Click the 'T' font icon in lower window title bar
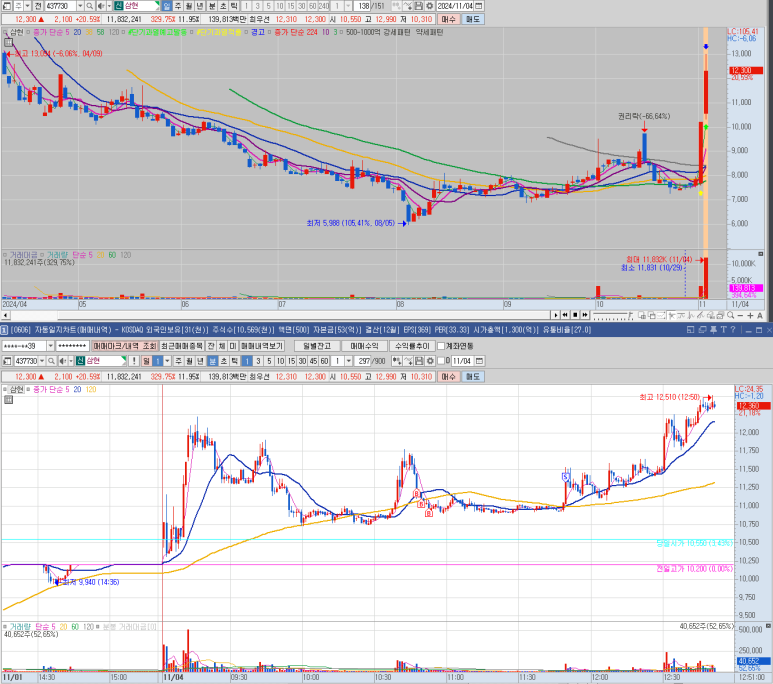This screenshot has width=773, height=684. (x=723, y=330)
